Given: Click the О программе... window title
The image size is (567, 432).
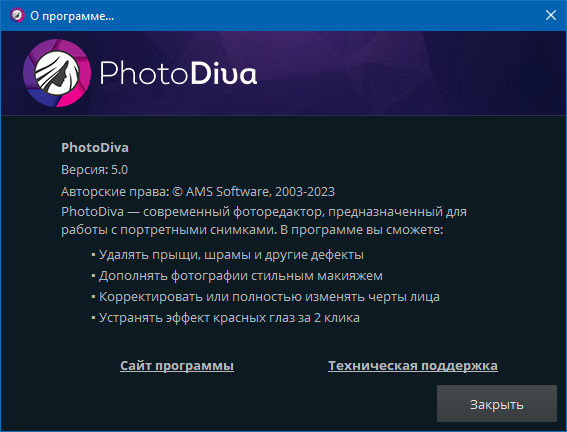Looking at the screenshot, I should point(72,16).
